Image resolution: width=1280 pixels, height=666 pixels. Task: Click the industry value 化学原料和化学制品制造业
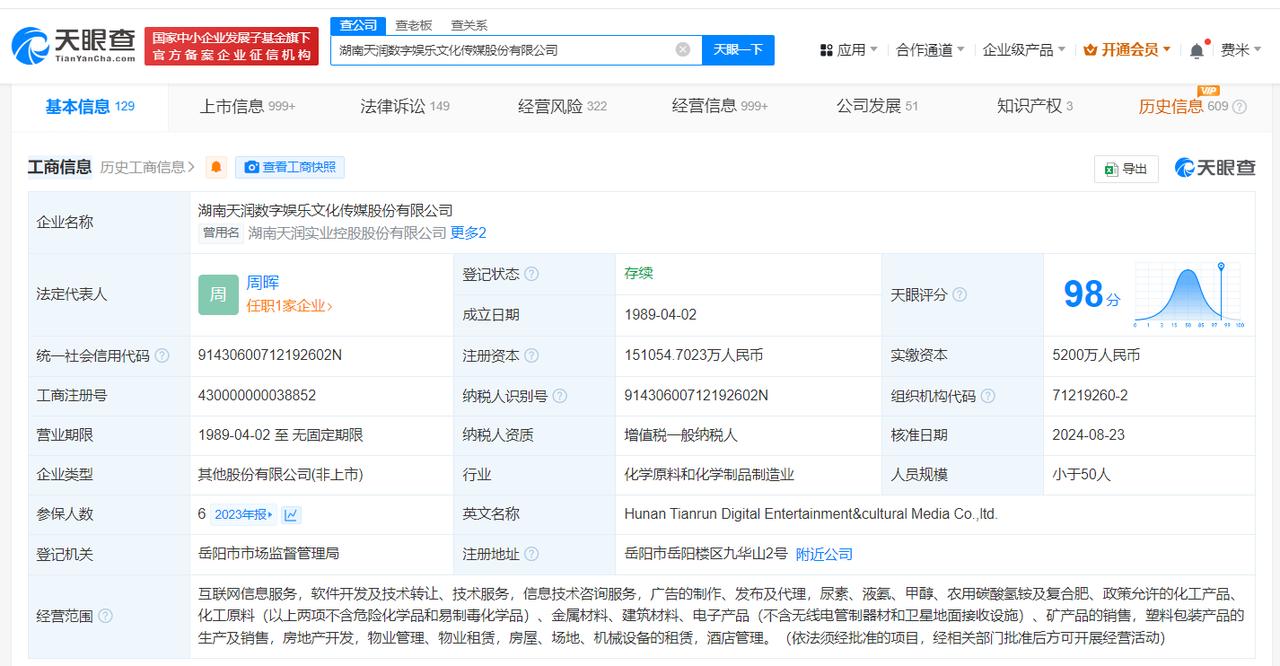tap(709, 475)
